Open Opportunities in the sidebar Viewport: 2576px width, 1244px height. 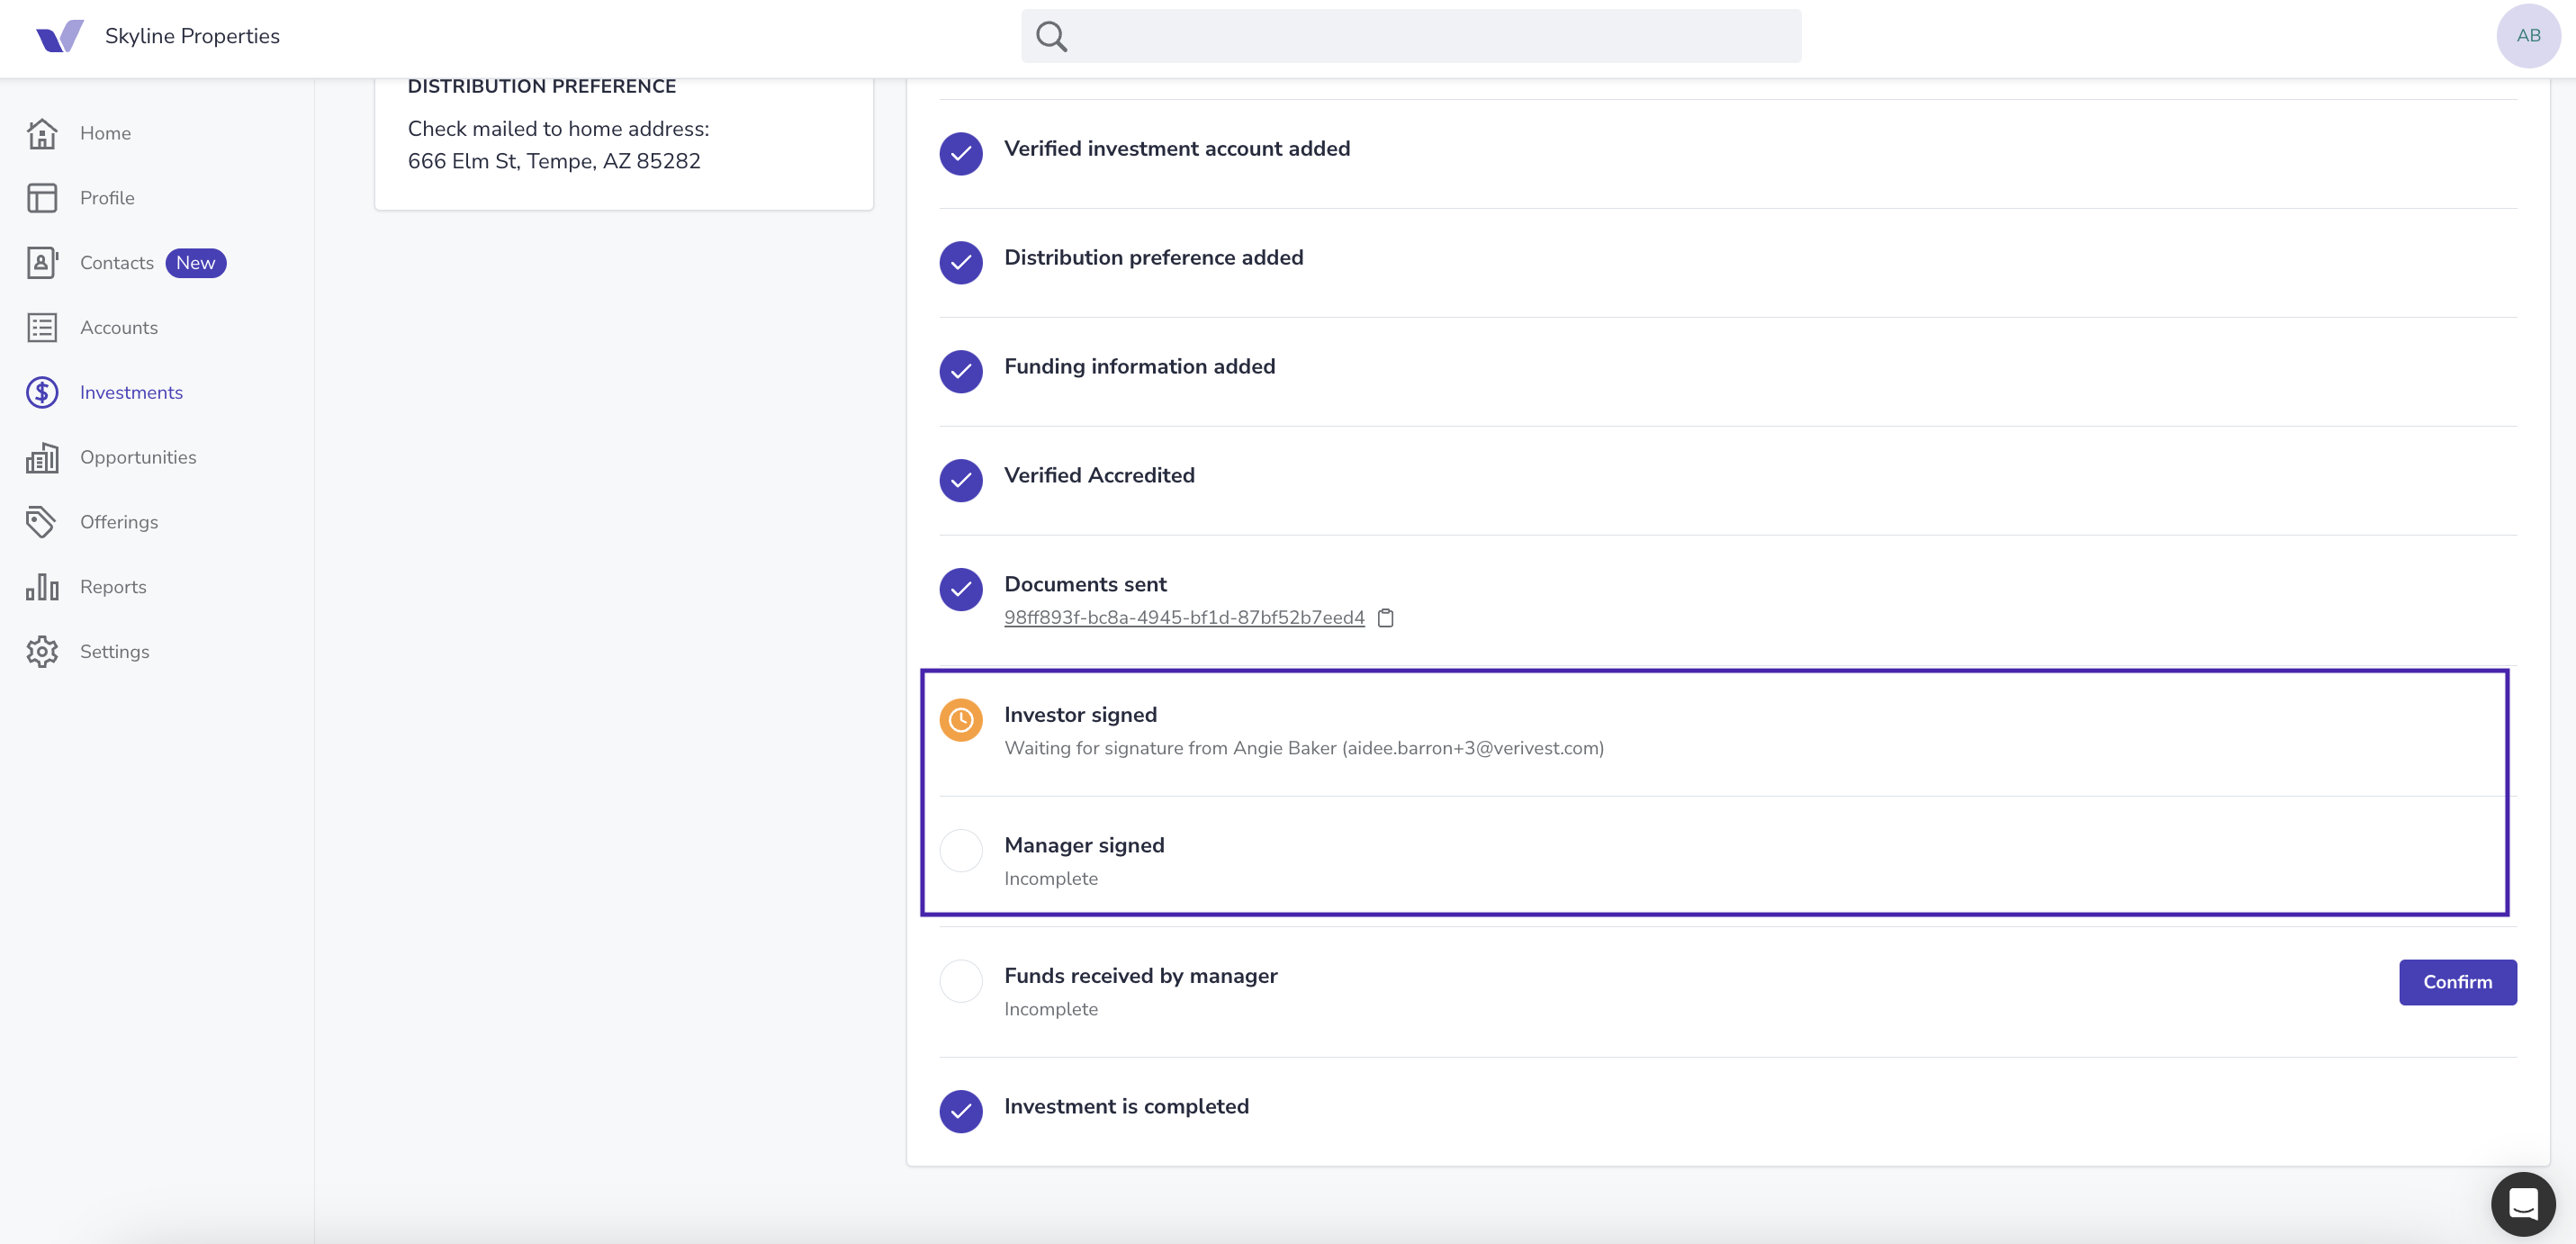[x=138, y=457]
